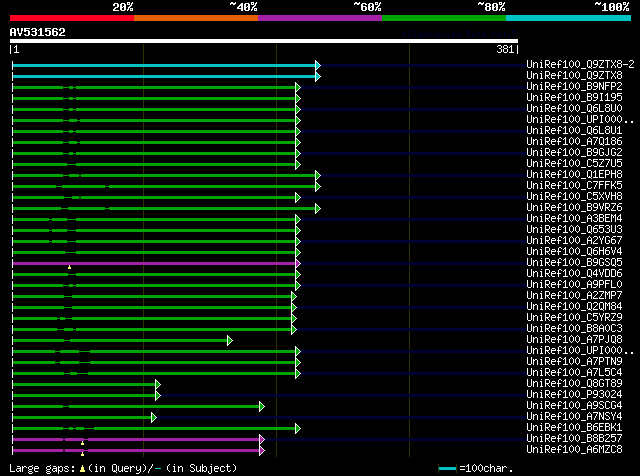Image resolution: width=640 pixels, height=476 pixels.
Task: Open the UniRef100_Q653U3 hit label
Action: pyautogui.click(x=574, y=229)
